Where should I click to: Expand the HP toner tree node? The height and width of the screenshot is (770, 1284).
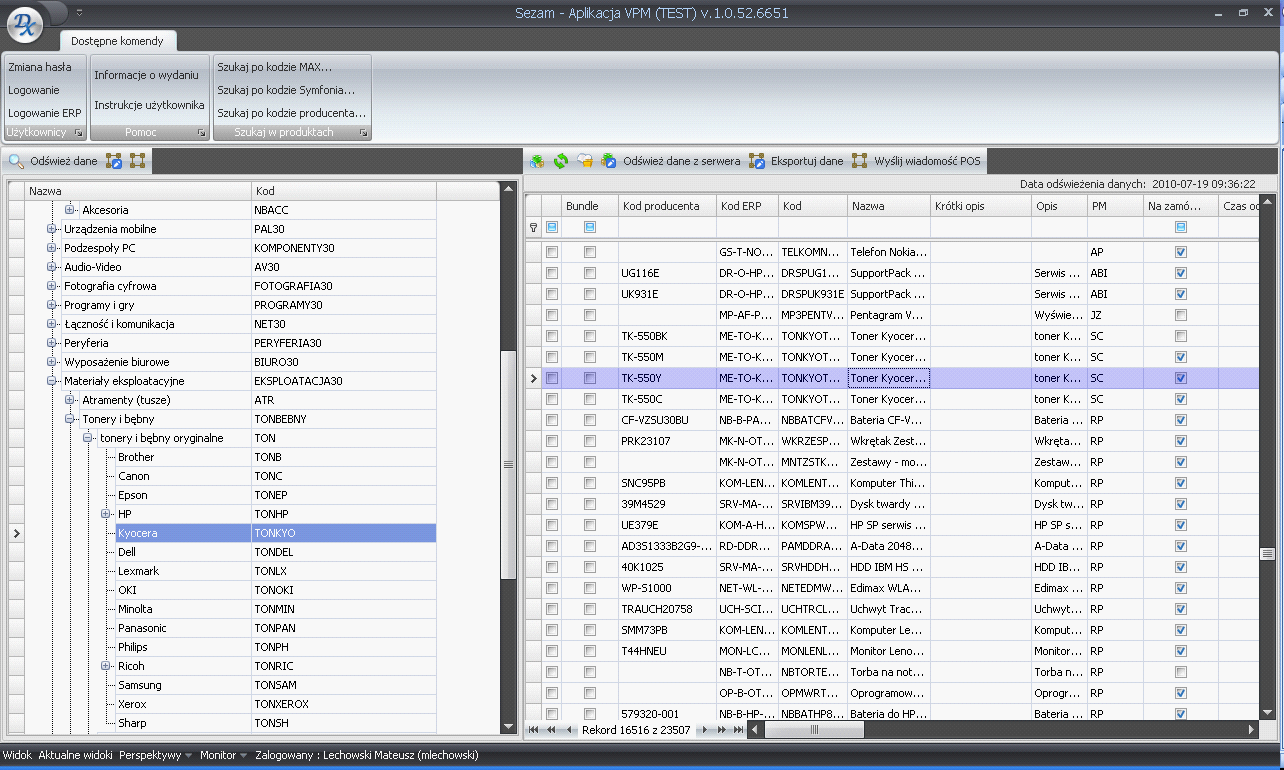(x=106, y=514)
